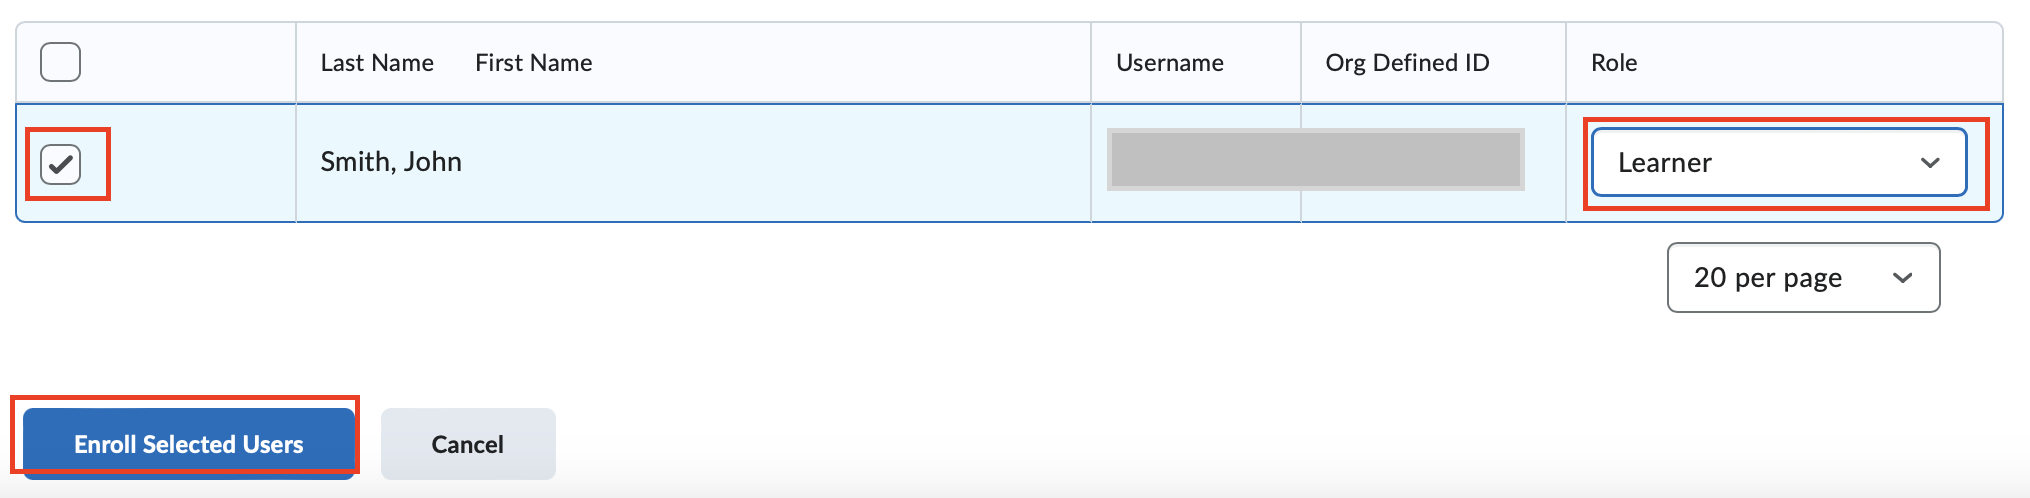This screenshot has width=2030, height=498.
Task: Sort the table by Last Name
Action: (377, 63)
